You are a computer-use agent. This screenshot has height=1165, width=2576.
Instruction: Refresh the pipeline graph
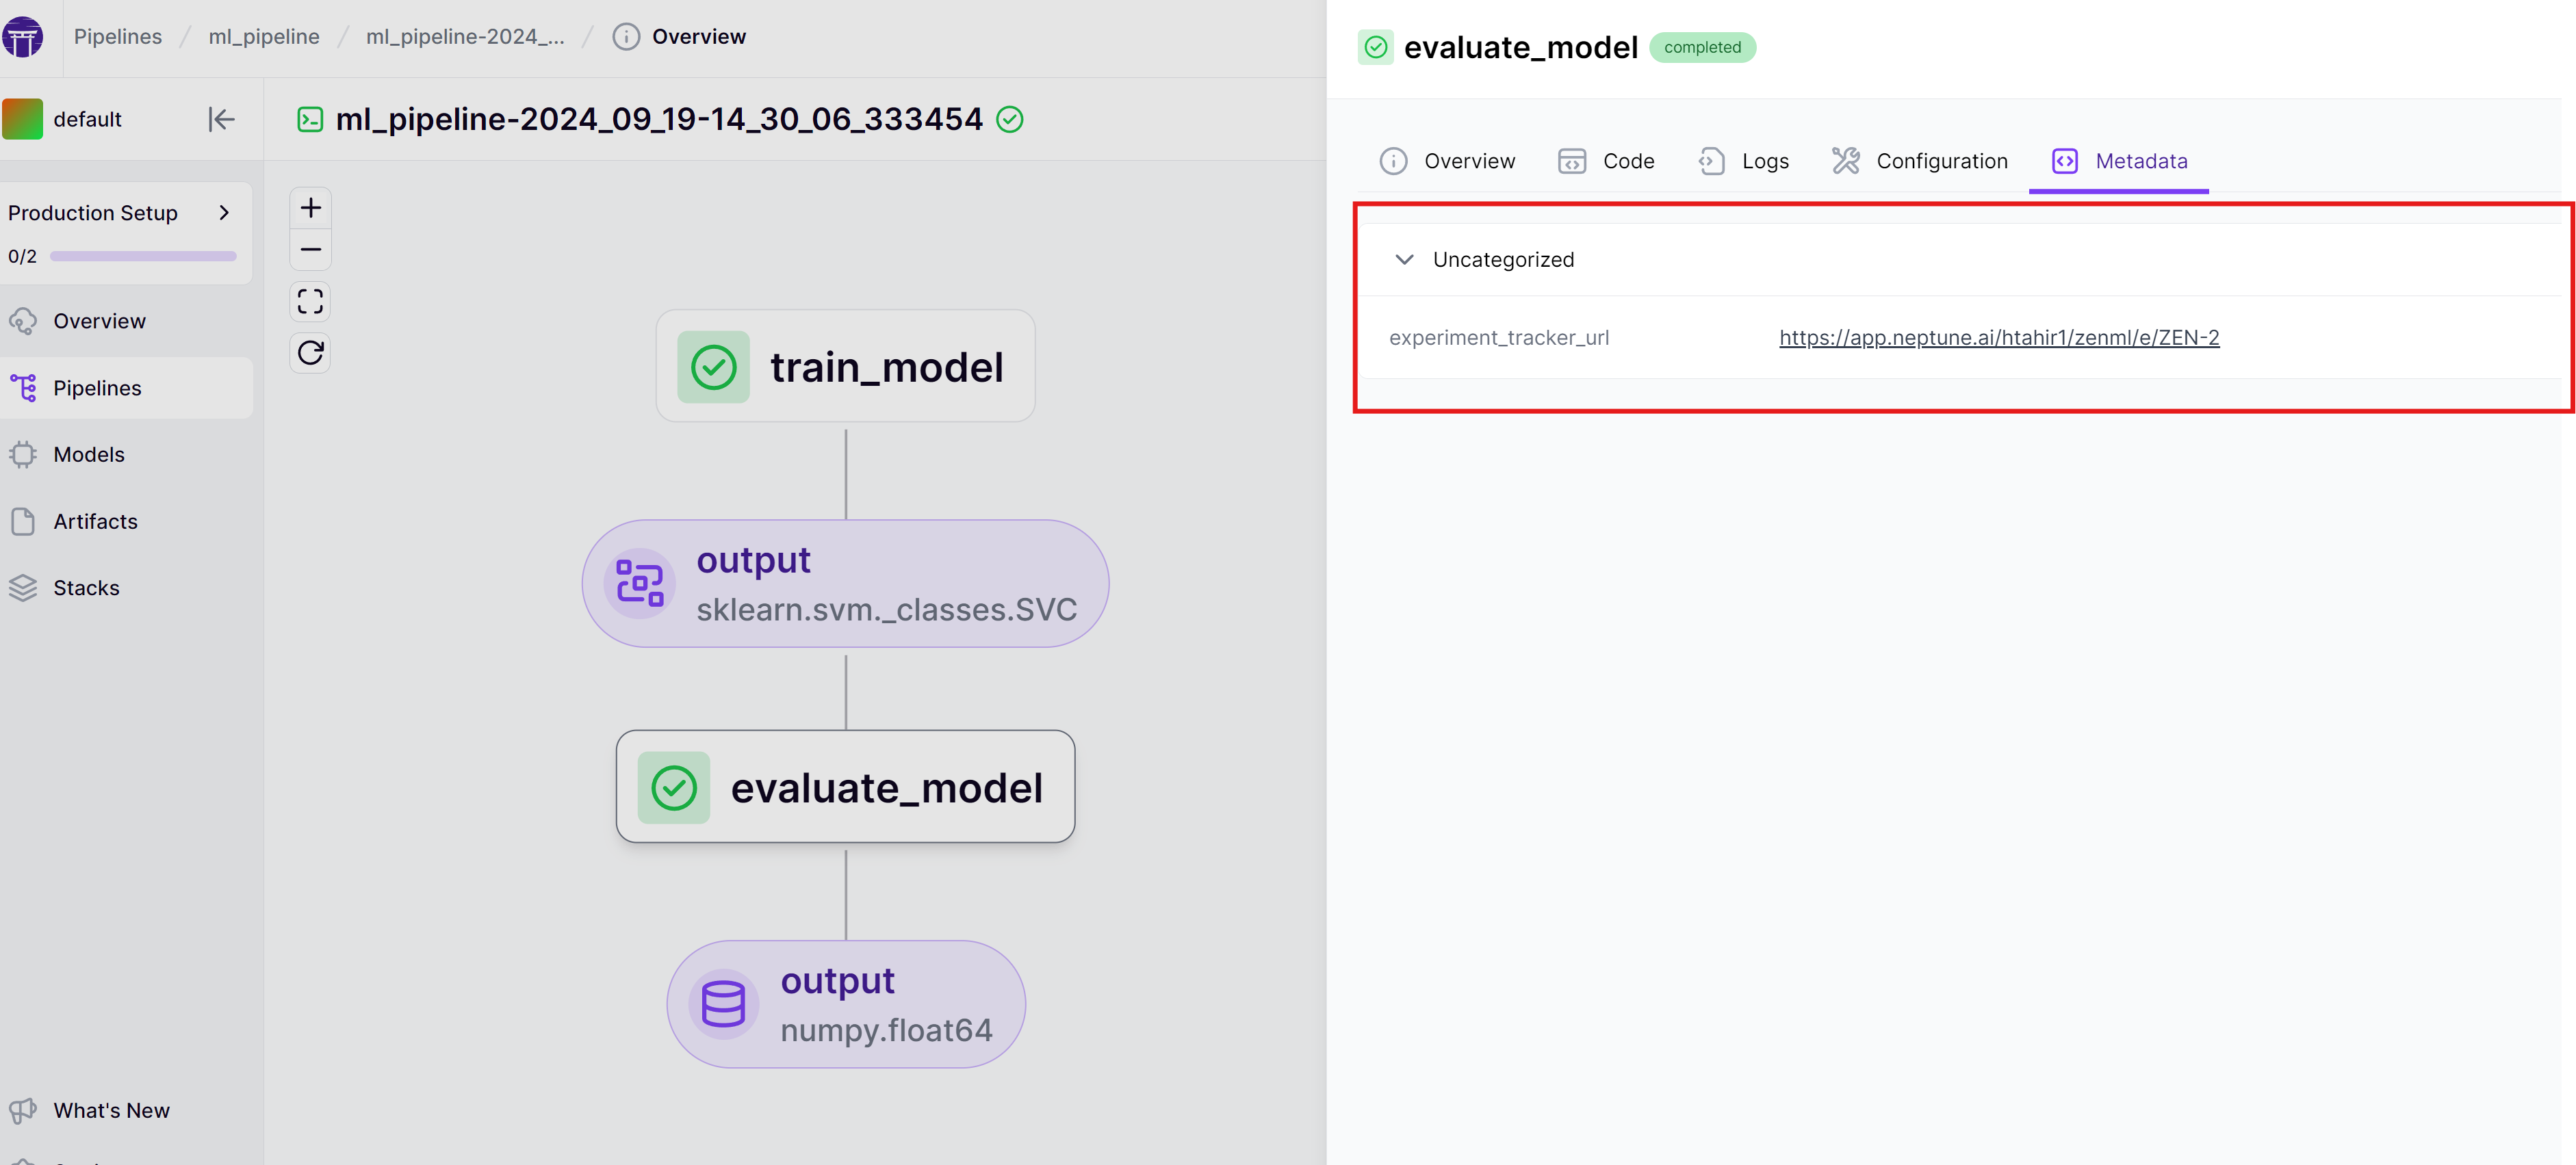311,353
